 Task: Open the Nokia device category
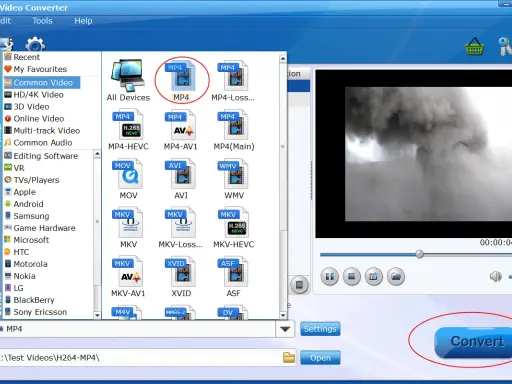tap(20, 276)
